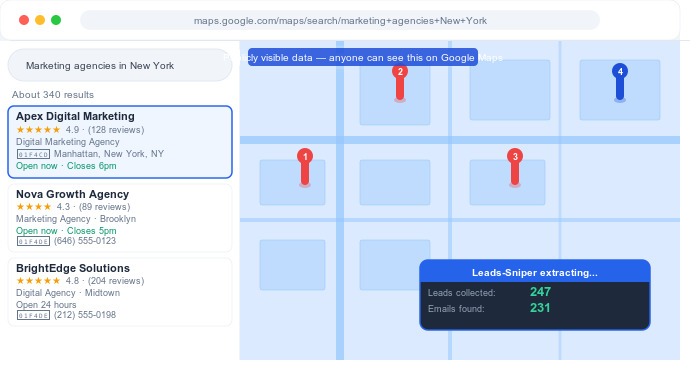Click the phone icon beside (212) 555-0198
The width and height of the screenshot is (700, 370).
(33, 316)
